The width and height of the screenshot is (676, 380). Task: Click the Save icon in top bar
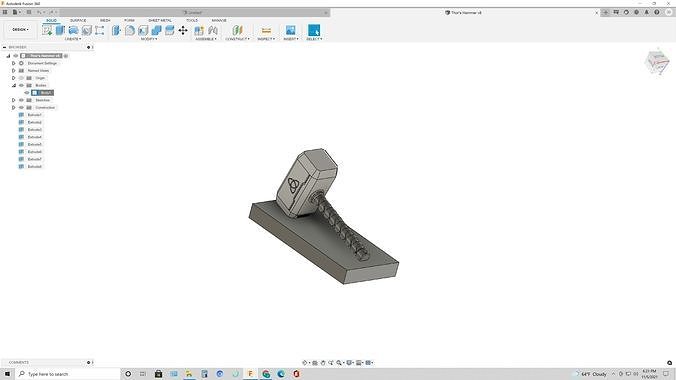[x=29, y=13]
